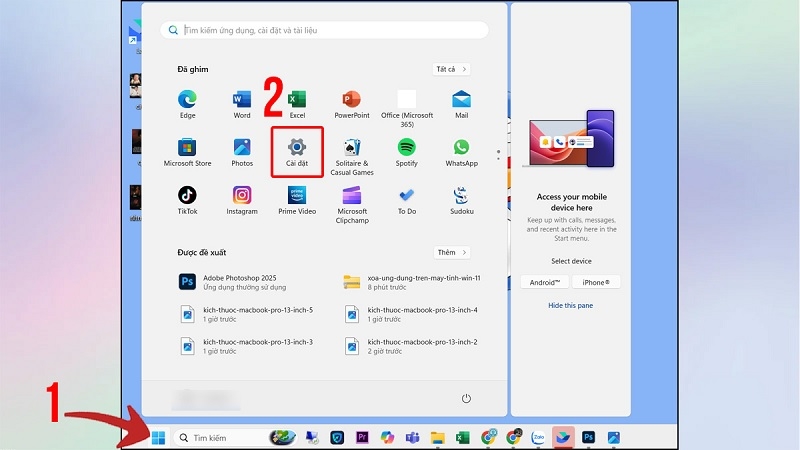Image resolution: width=800 pixels, height=450 pixels.
Task: Select iPhone device button
Action: click(x=596, y=282)
